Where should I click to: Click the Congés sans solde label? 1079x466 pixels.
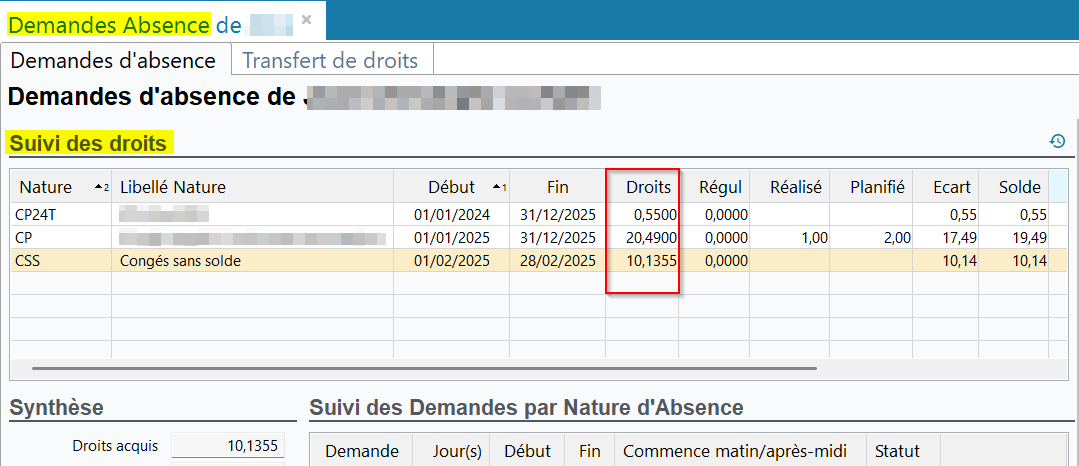click(180, 261)
